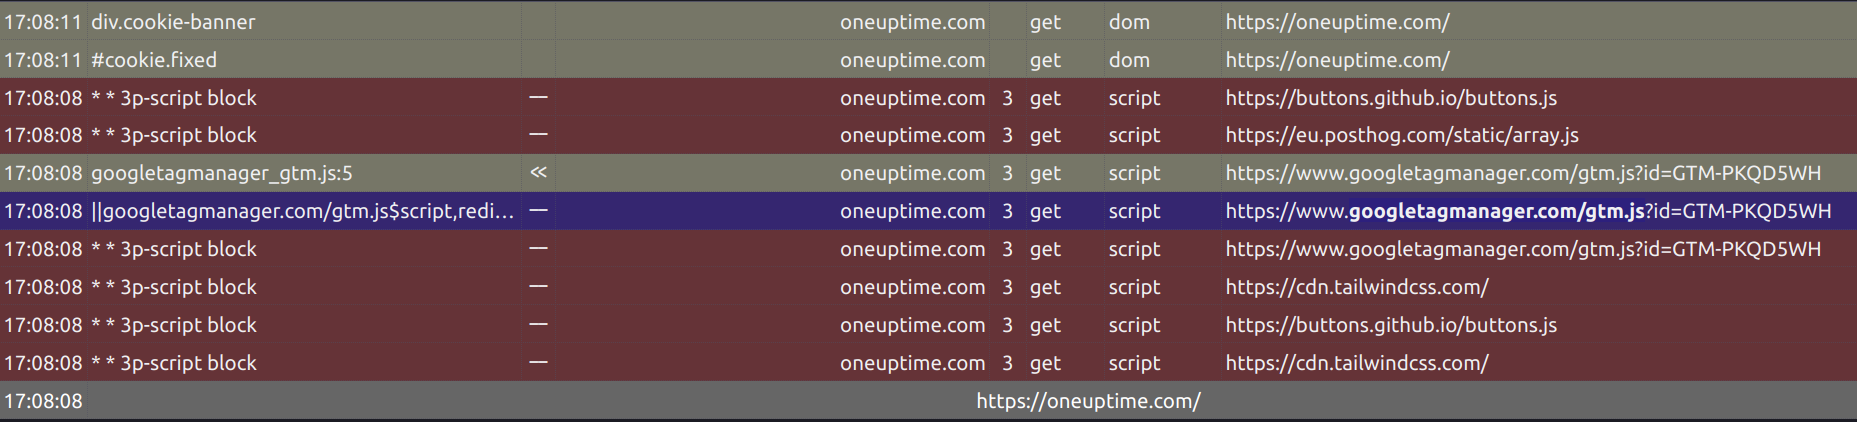Image resolution: width=1857 pixels, height=422 pixels.
Task: Open the eu.posthog.com/static/array.js URL cell
Action: click(x=1402, y=135)
